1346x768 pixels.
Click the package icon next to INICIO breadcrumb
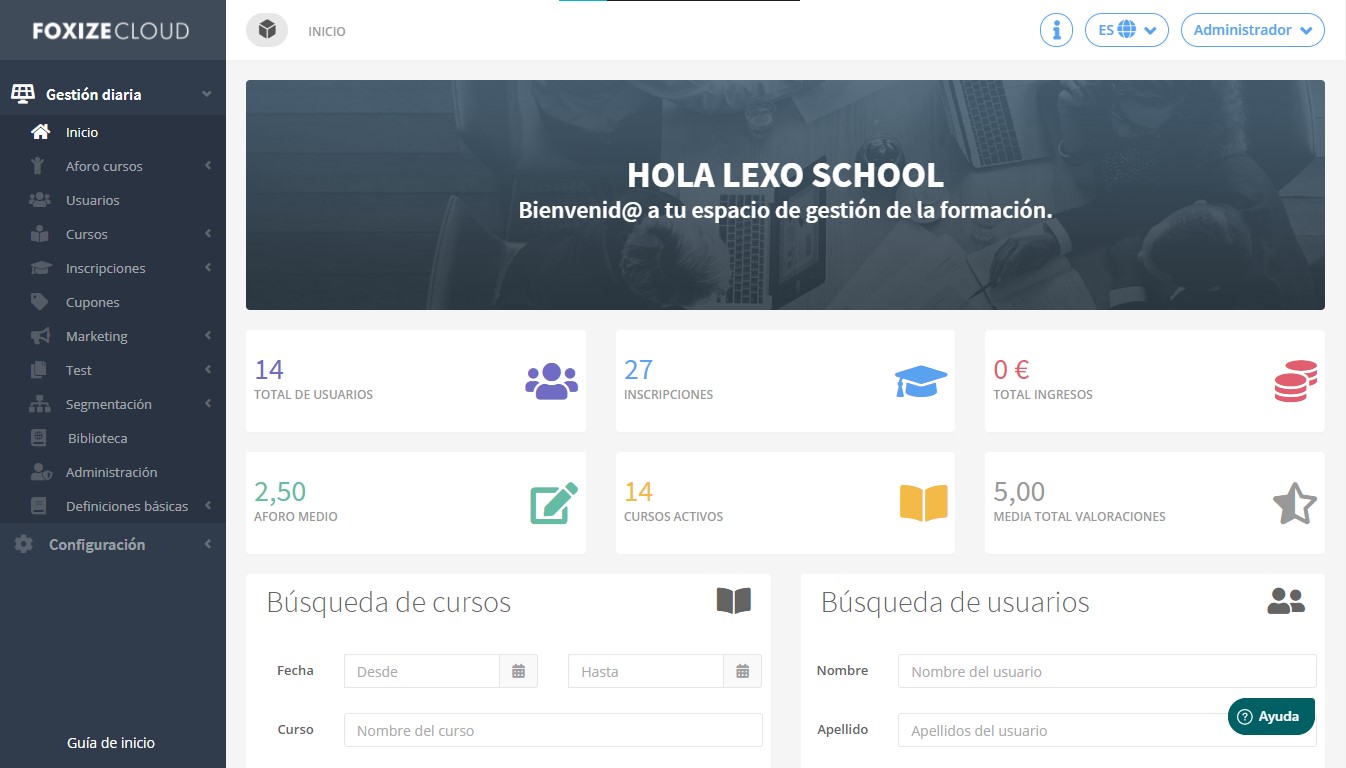coord(266,30)
